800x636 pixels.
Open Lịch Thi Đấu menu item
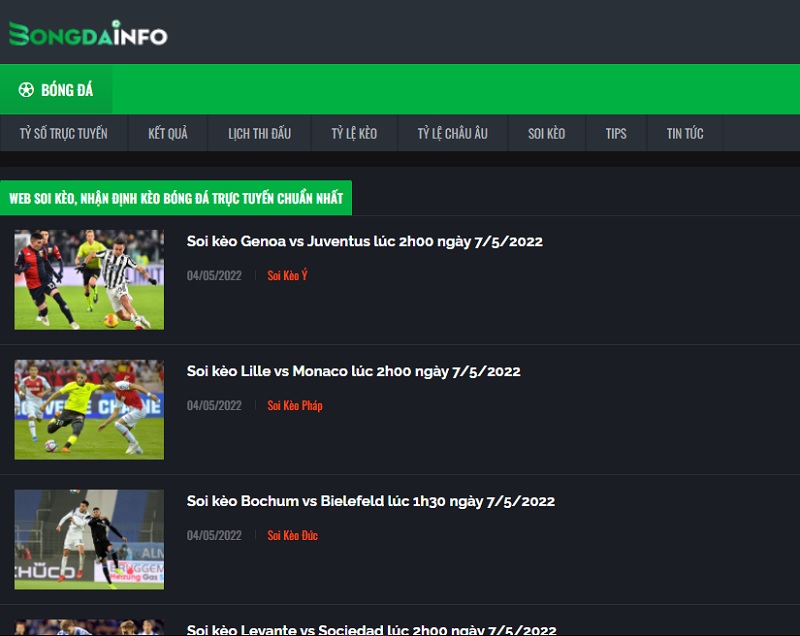(x=259, y=134)
